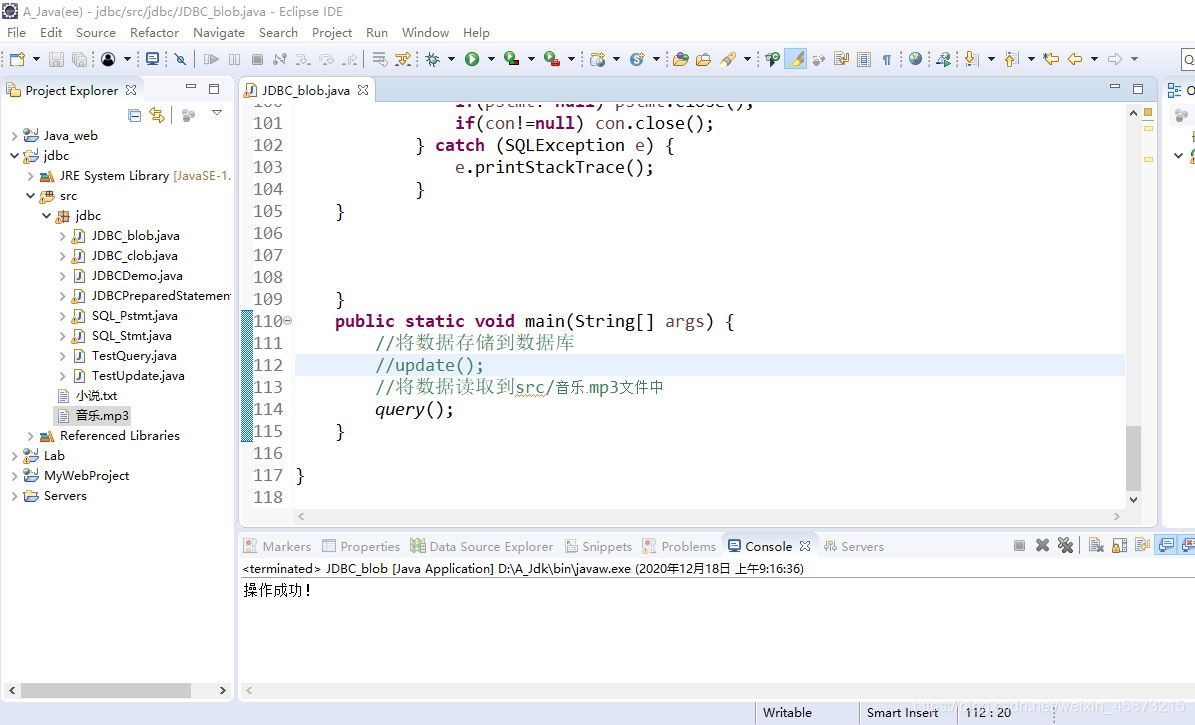
Task: Click the Search flashlight toolbar icon
Action: click(x=729, y=59)
